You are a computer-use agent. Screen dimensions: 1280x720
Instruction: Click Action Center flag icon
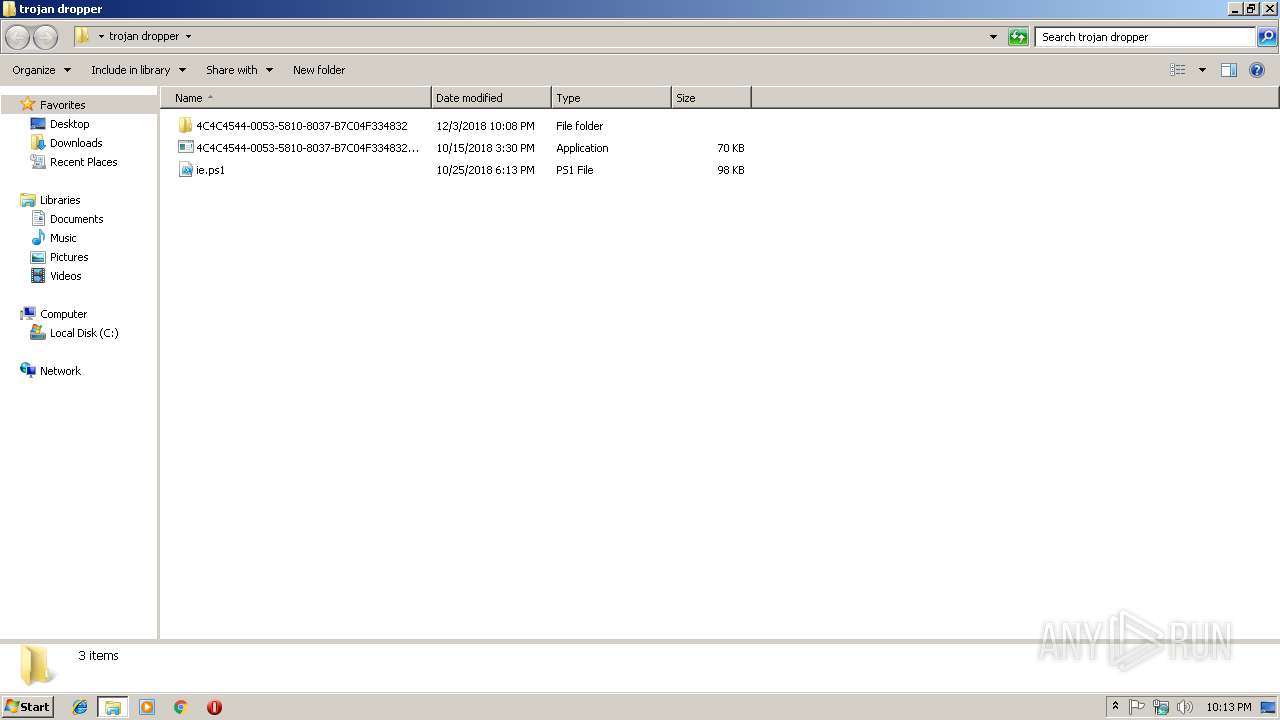(1137, 707)
